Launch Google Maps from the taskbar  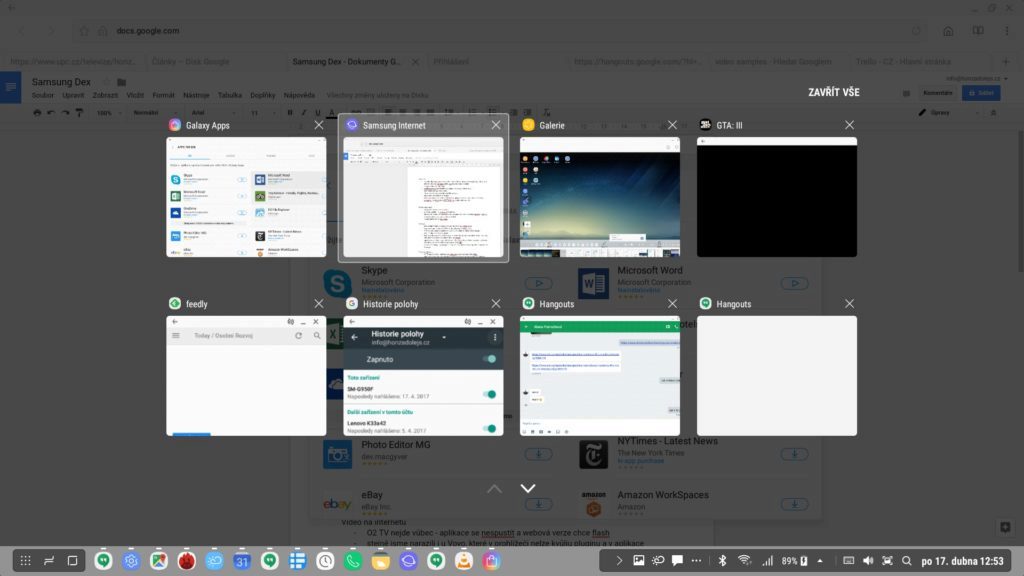[159, 561]
